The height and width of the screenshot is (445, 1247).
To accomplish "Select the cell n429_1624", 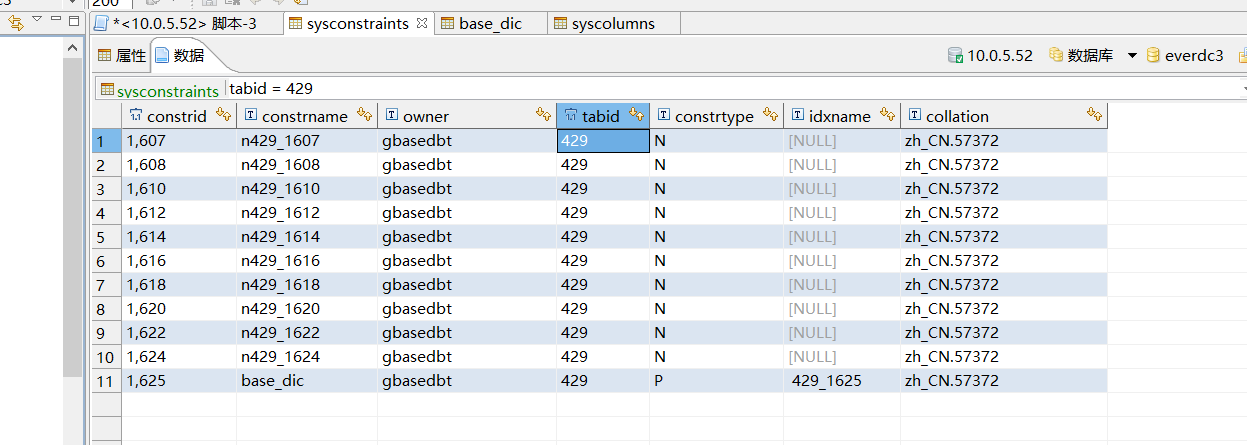I will click(x=307, y=357).
